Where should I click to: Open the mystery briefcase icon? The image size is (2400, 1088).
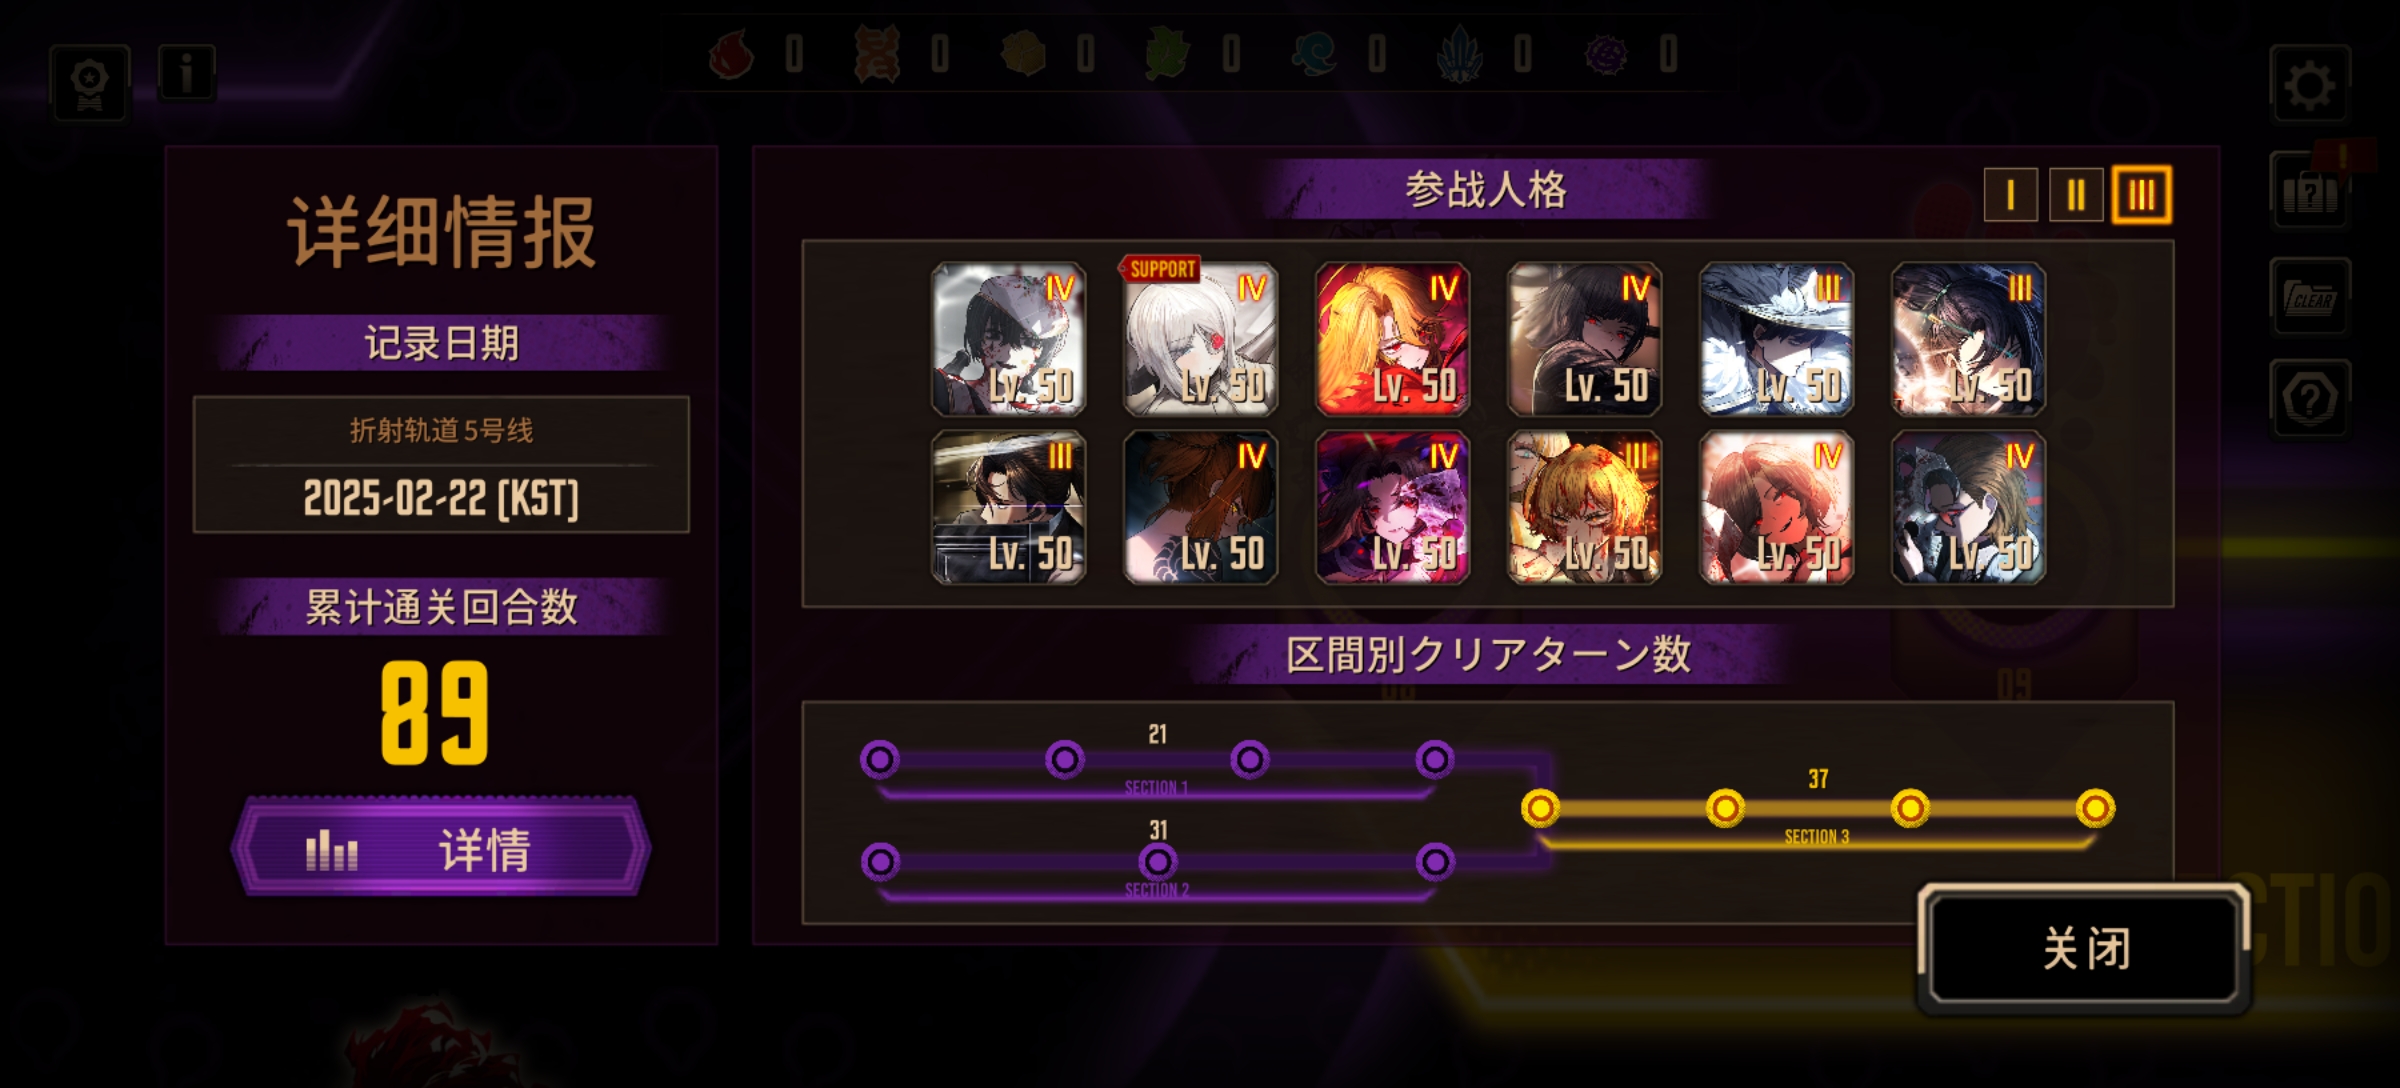coord(2309,192)
